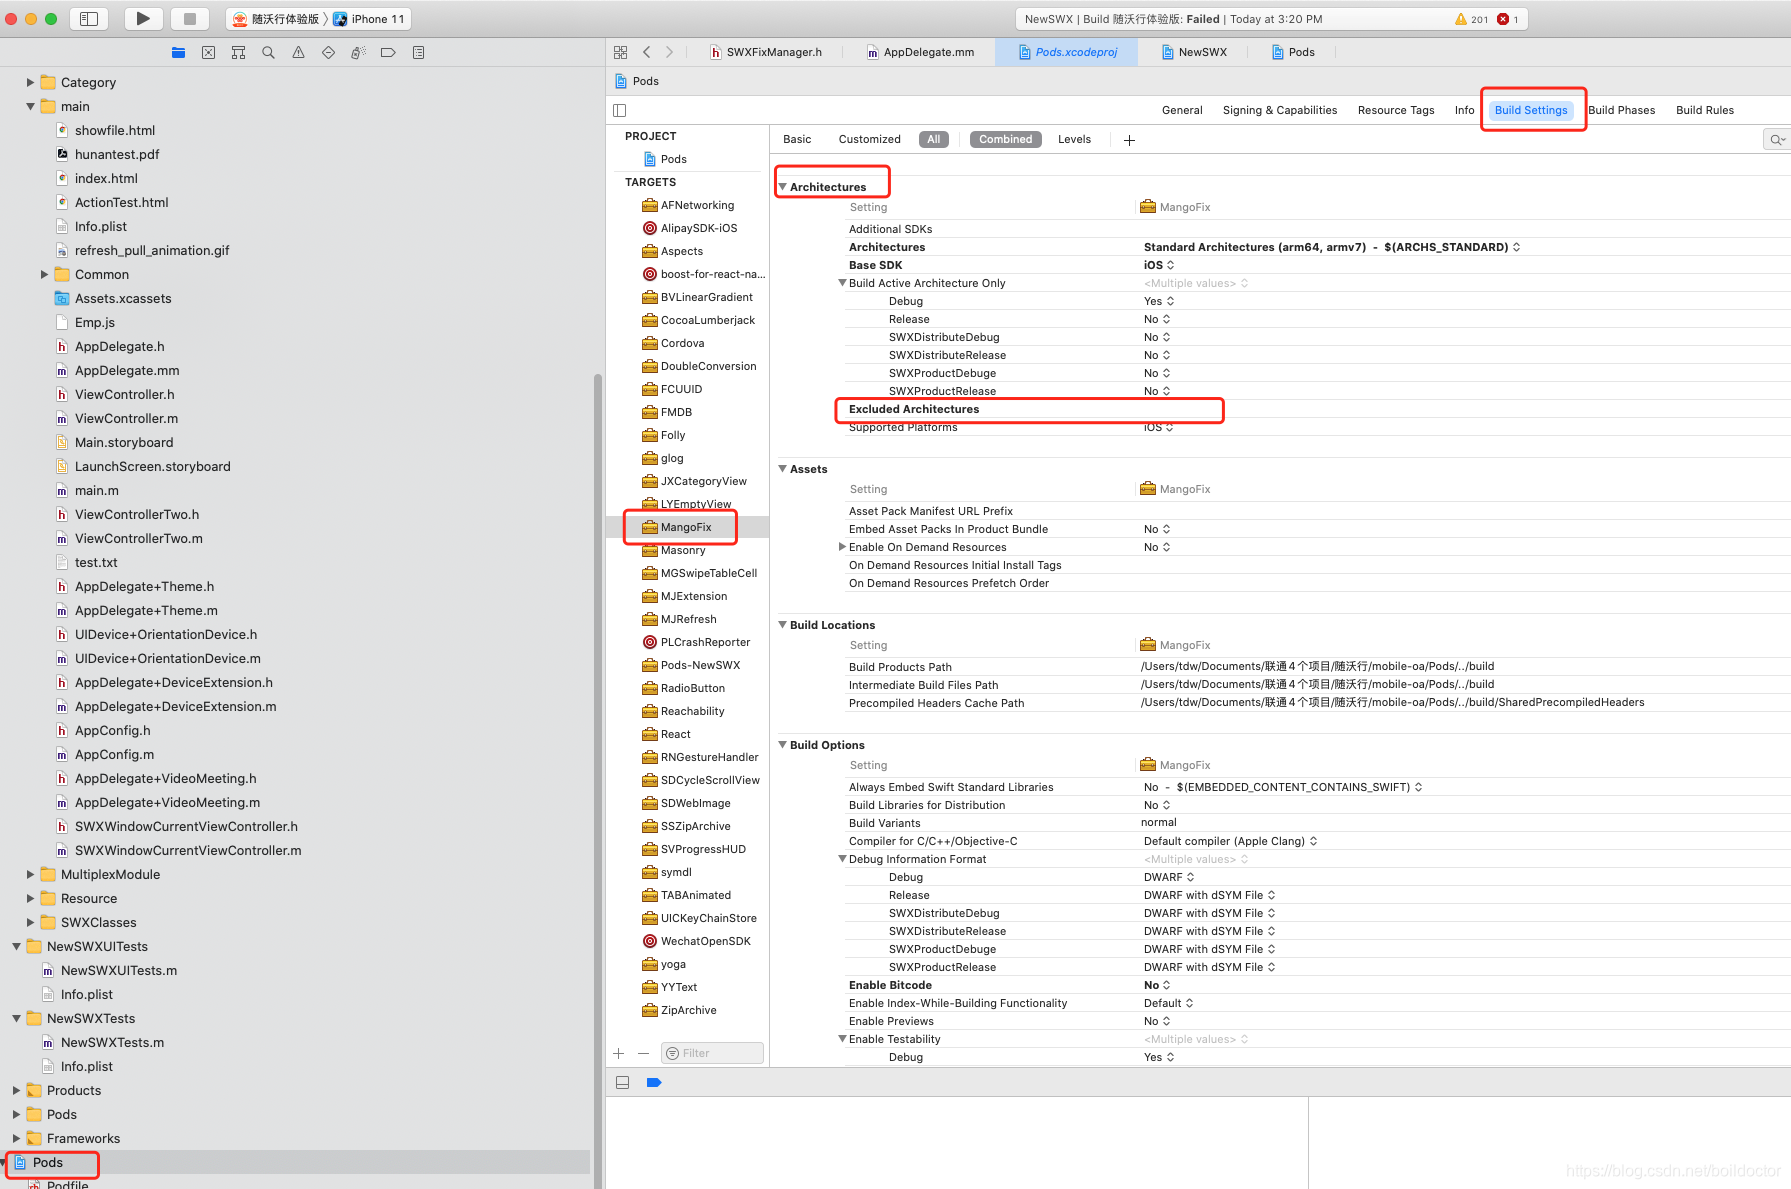The width and height of the screenshot is (1791, 1189).
Task: Go back in editor history
Action: coord(647,52)
